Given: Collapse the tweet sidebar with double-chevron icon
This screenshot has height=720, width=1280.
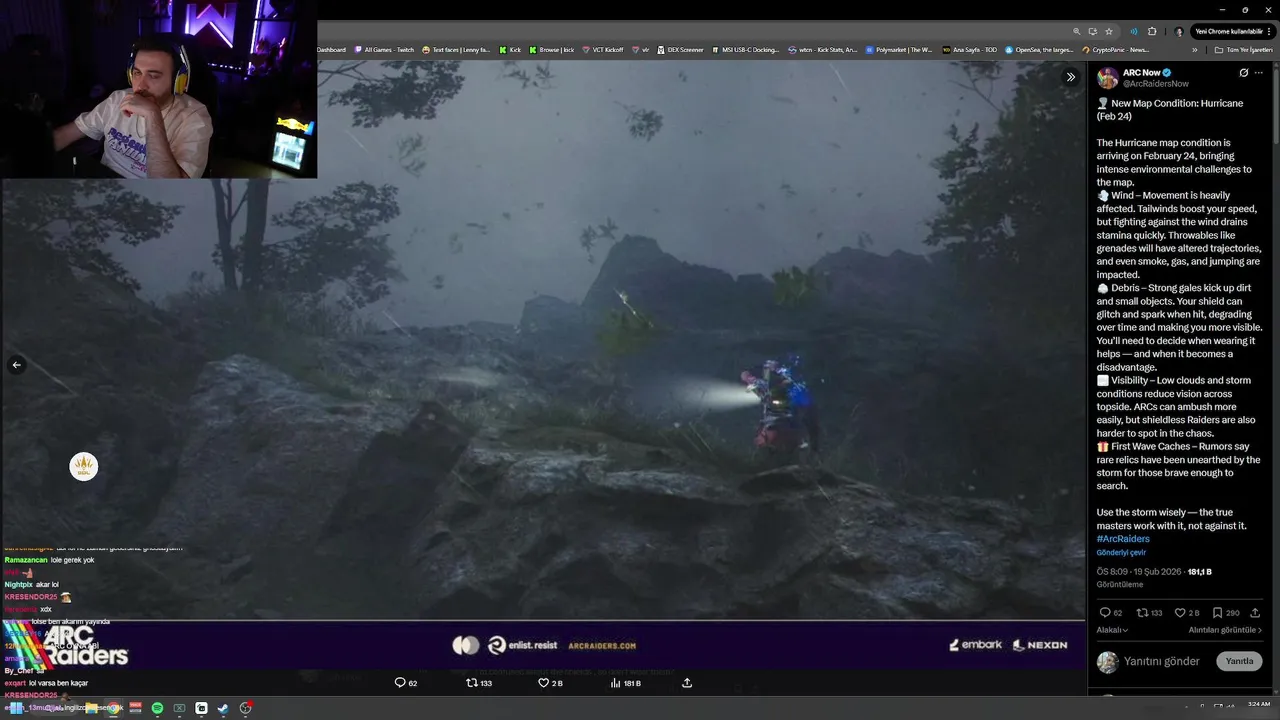Looking at the screenshot, I should (1070, 77).
